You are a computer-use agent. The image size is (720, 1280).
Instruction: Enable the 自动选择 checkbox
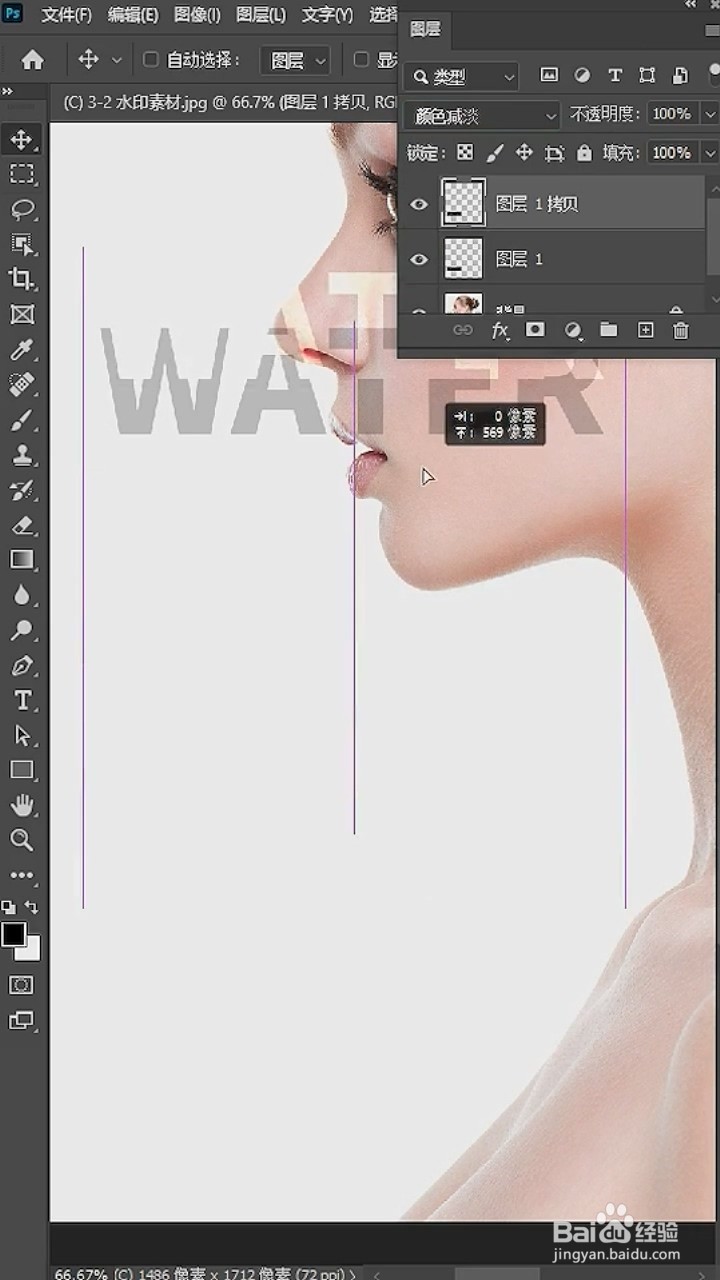point(150,60)
